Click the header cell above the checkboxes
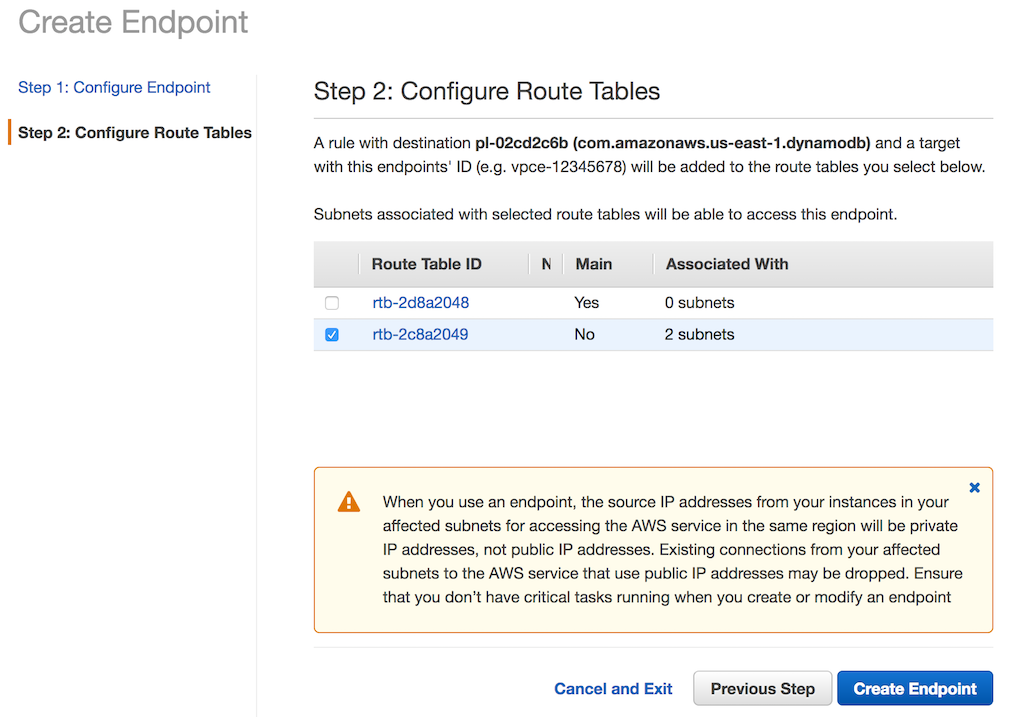 (336, 264)
